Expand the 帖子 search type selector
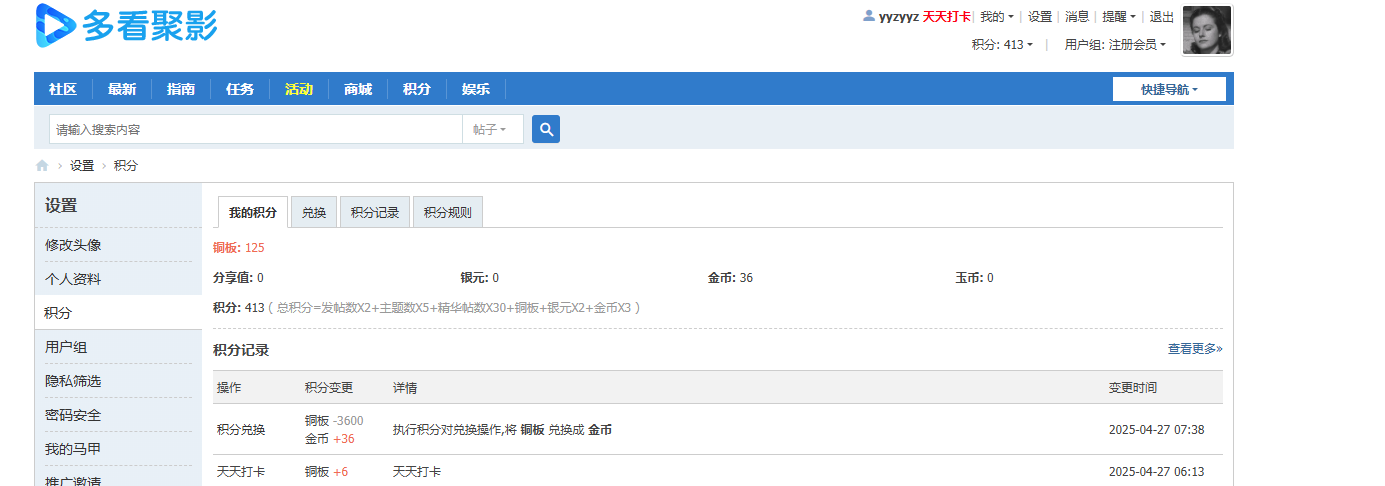 (490, 130)
